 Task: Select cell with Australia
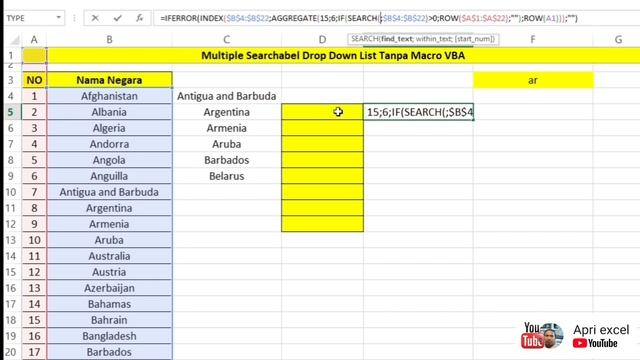tap(109, 256)
